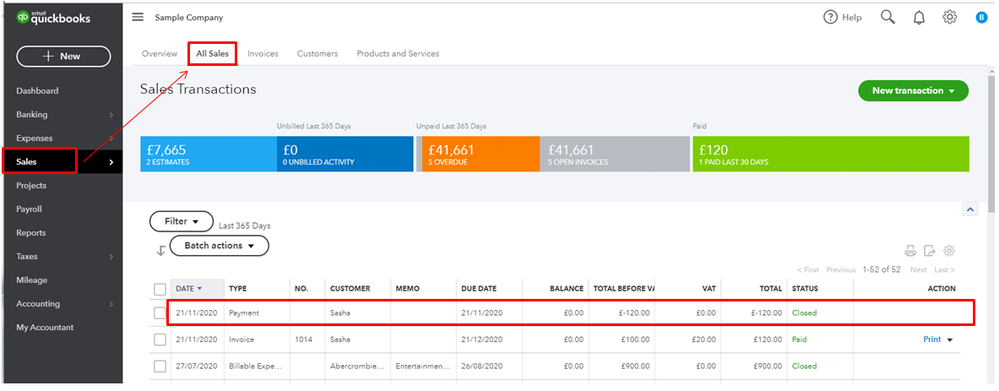Tick the checkbox for the Payment row
The width and height of the screenshot is (999, 391).
click(160, 313)
